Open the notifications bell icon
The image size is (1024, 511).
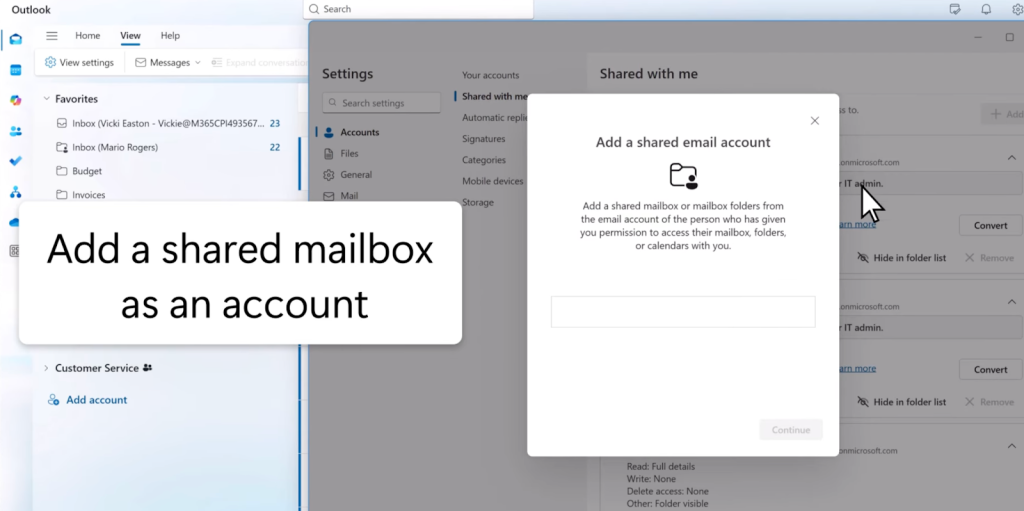(x=986, y=9)
